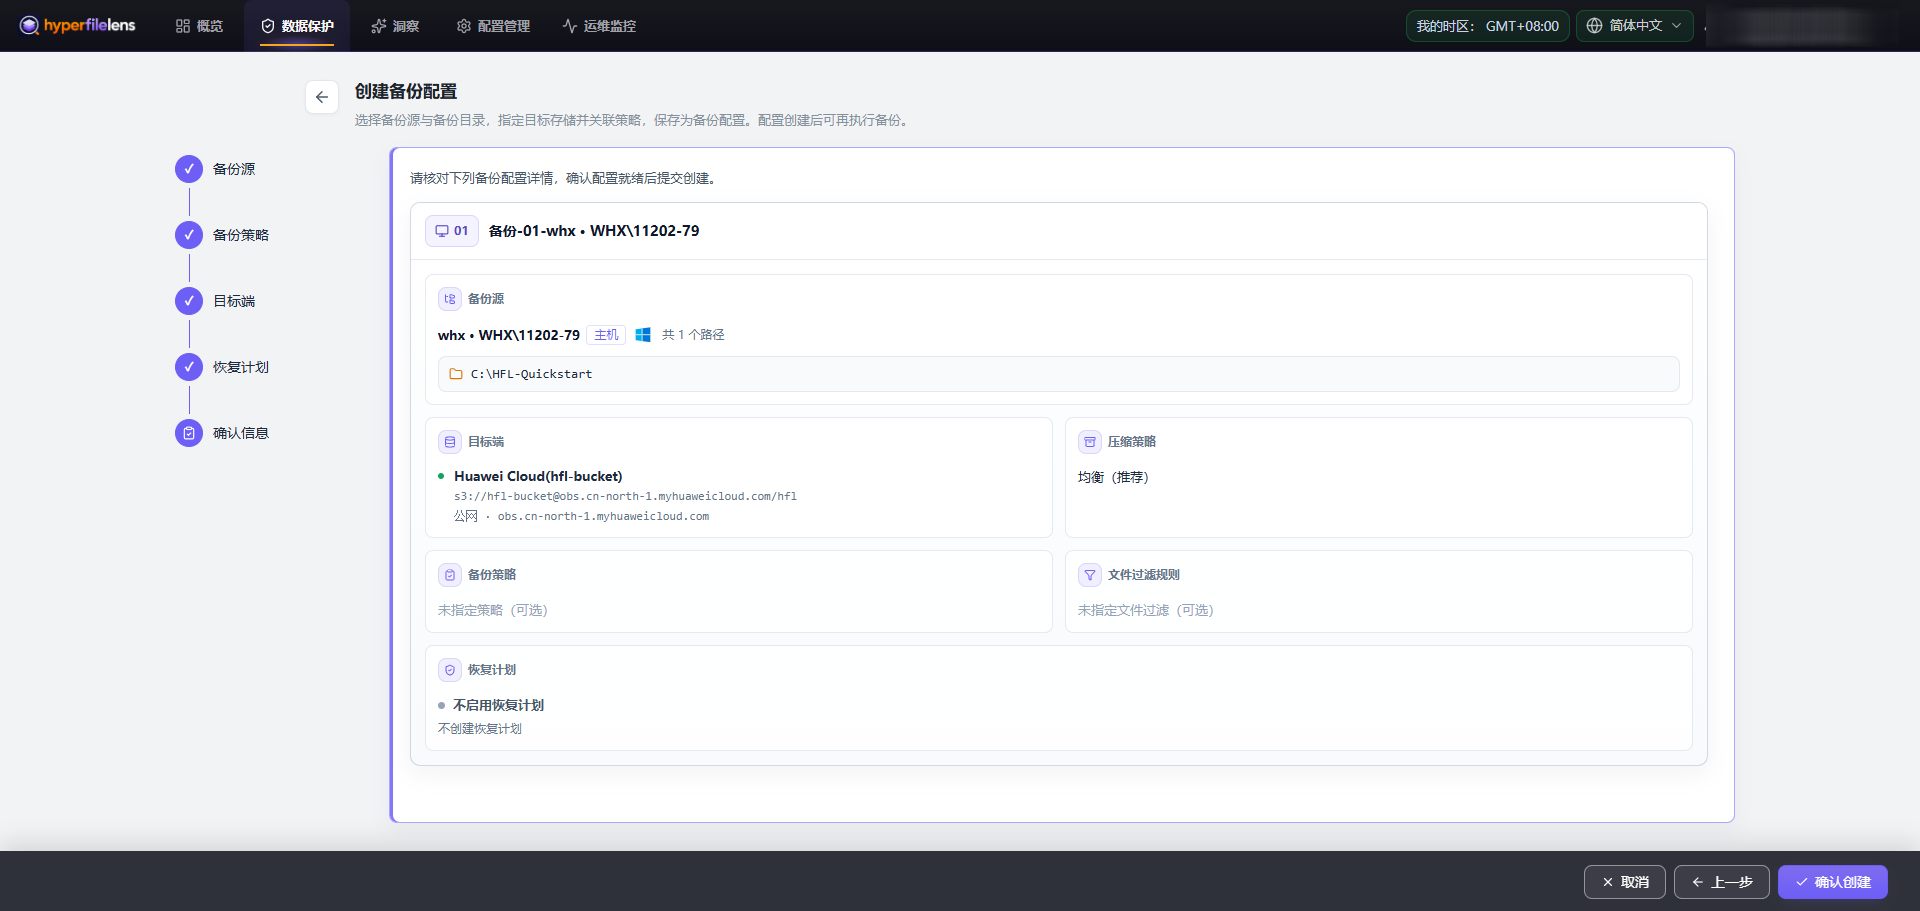1920x911 pixels.
Task: Jump to the 目标端 step
Action: pyautogui.click(x=216, y=301)
